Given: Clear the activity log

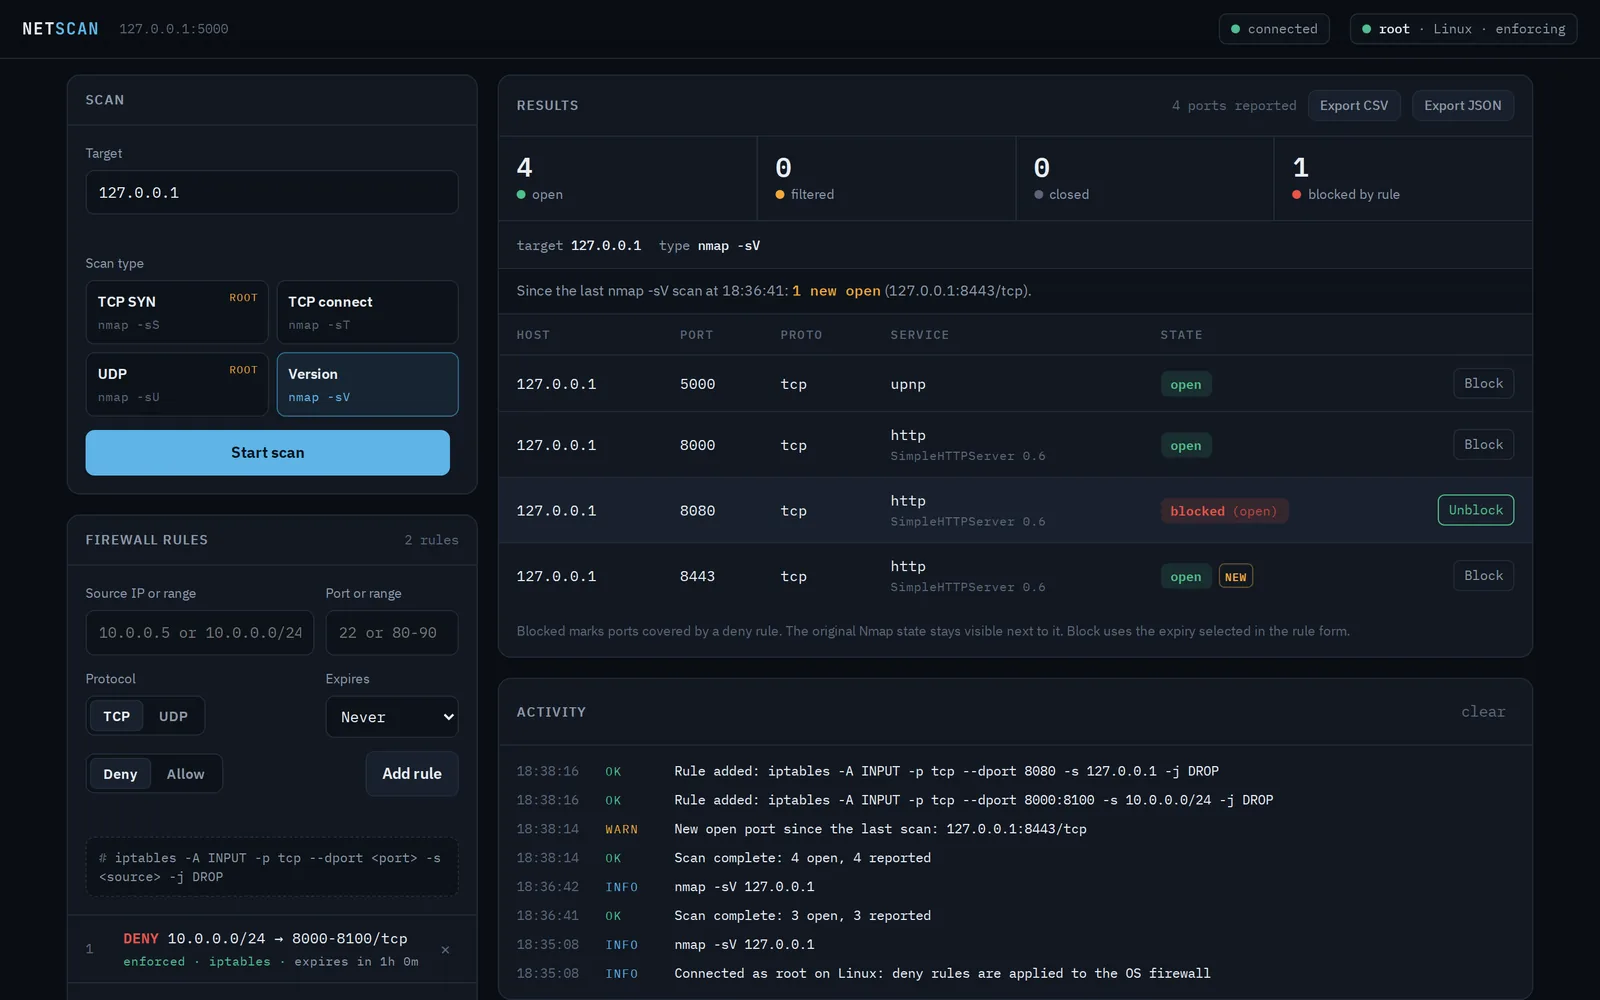Looking at the screenshot, I should tap(1483, 712).
